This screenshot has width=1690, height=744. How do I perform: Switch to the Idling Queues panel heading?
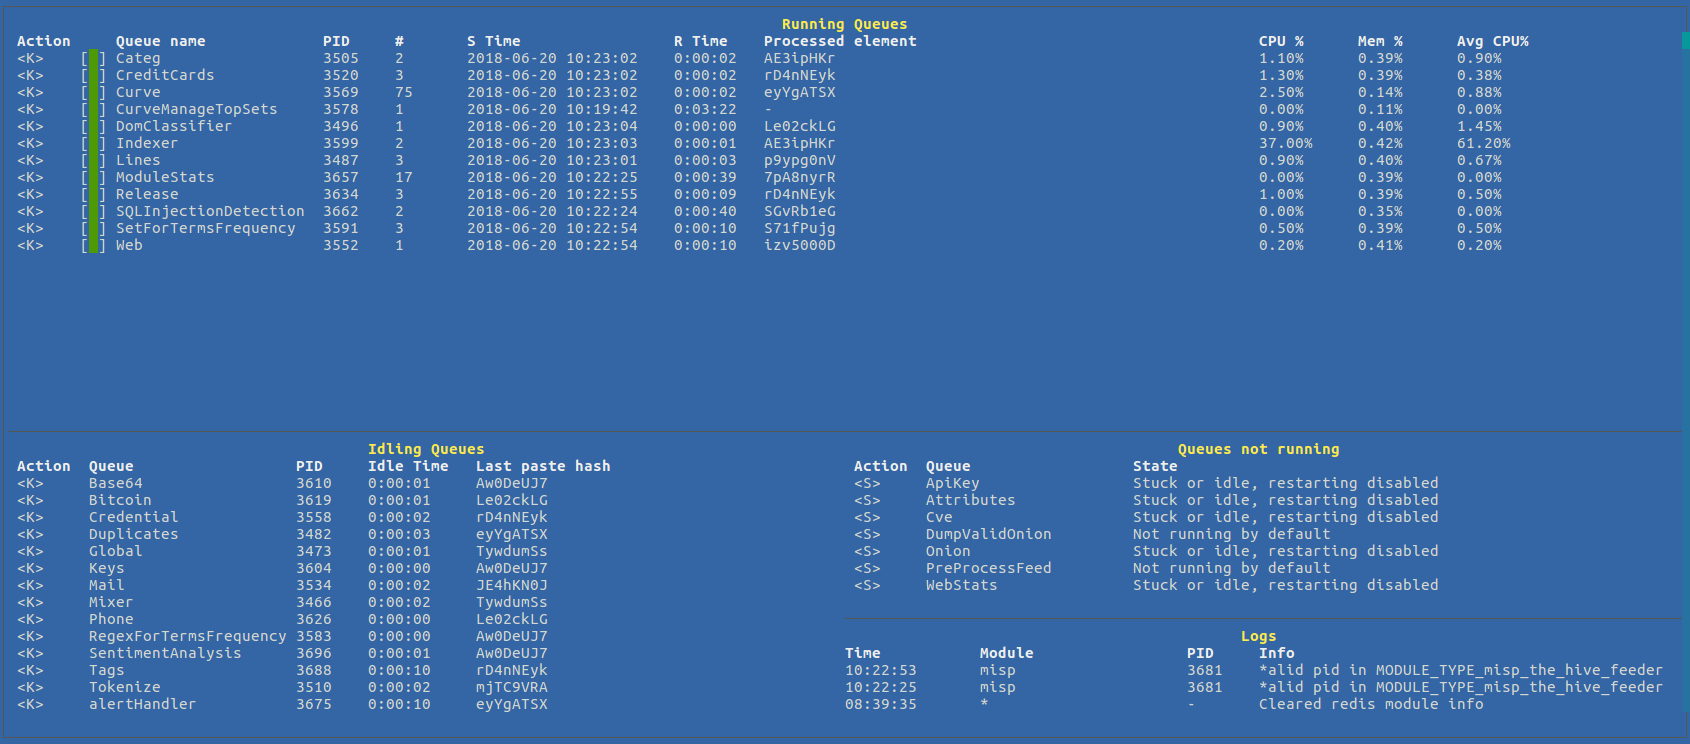pyautogui.click(x=425, y=449)
